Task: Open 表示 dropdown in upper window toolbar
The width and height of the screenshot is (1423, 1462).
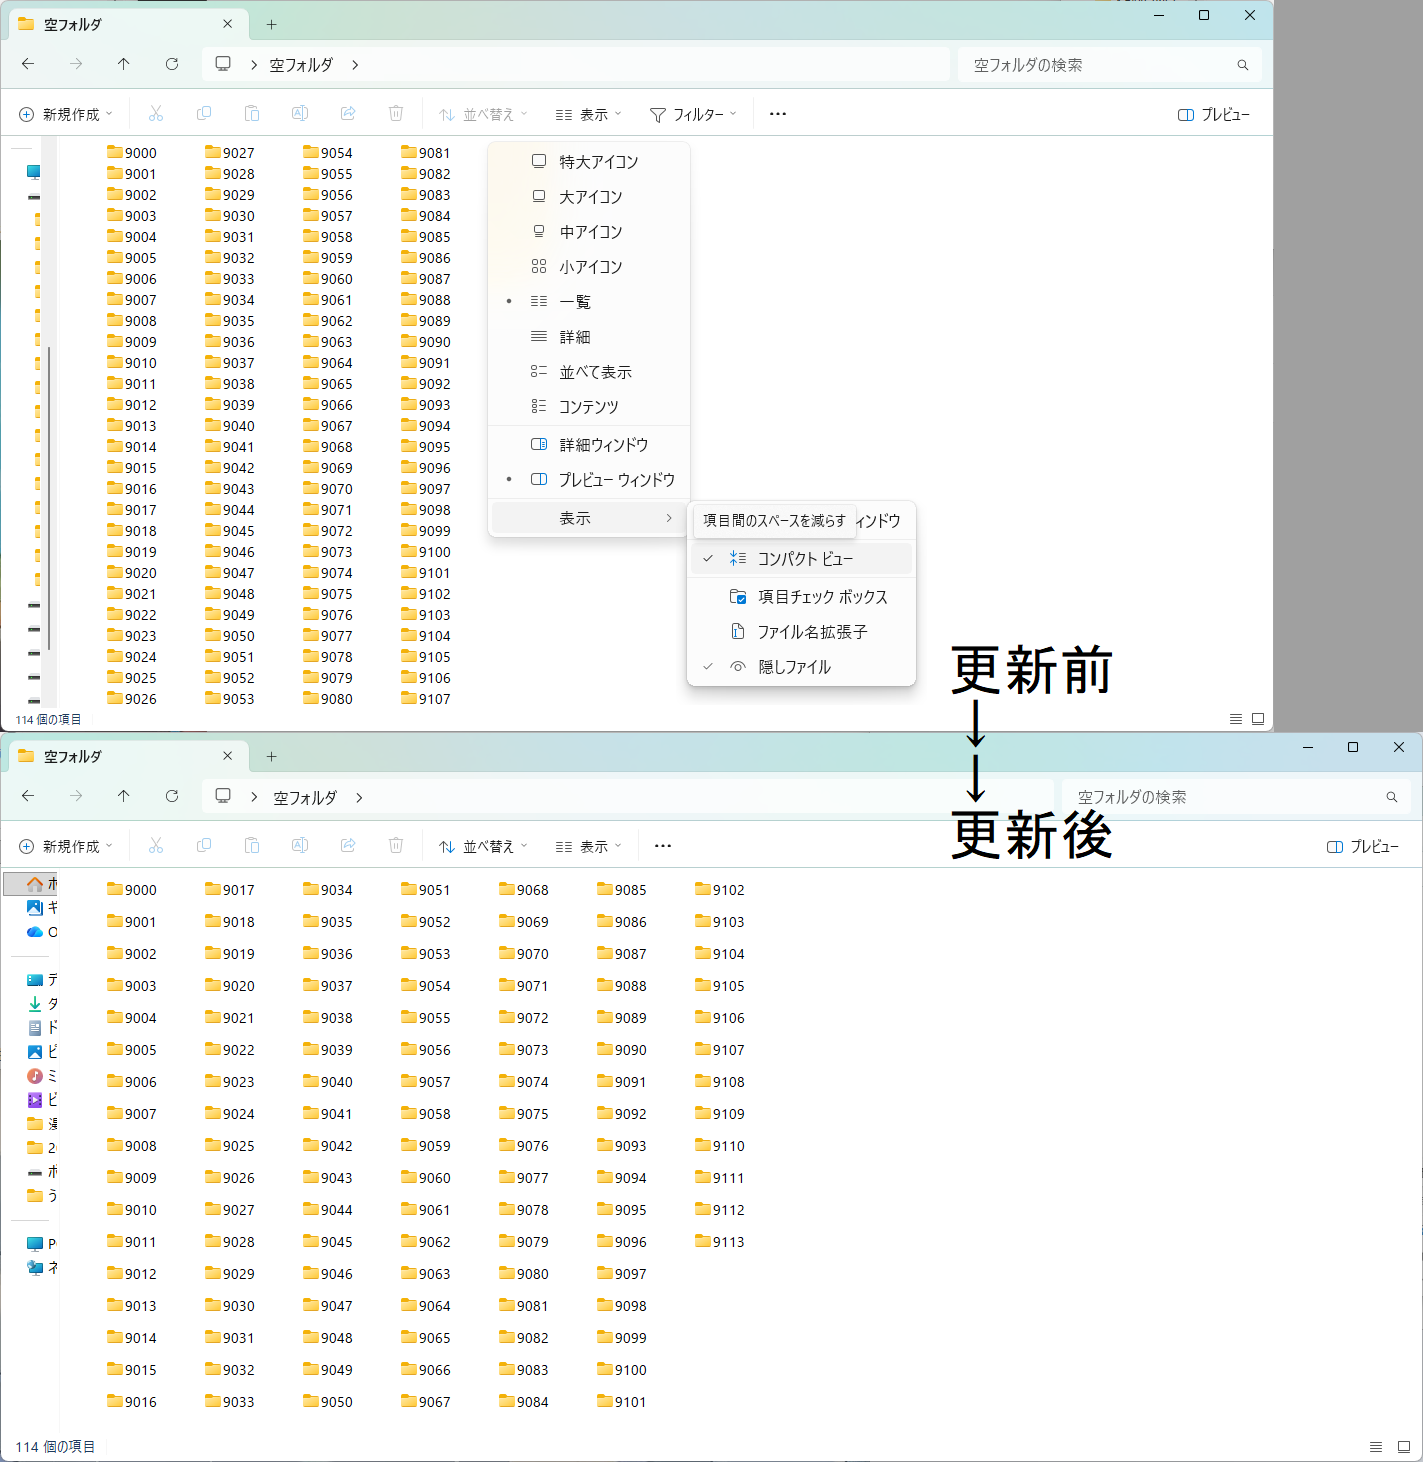Action: tap(589, 115)
